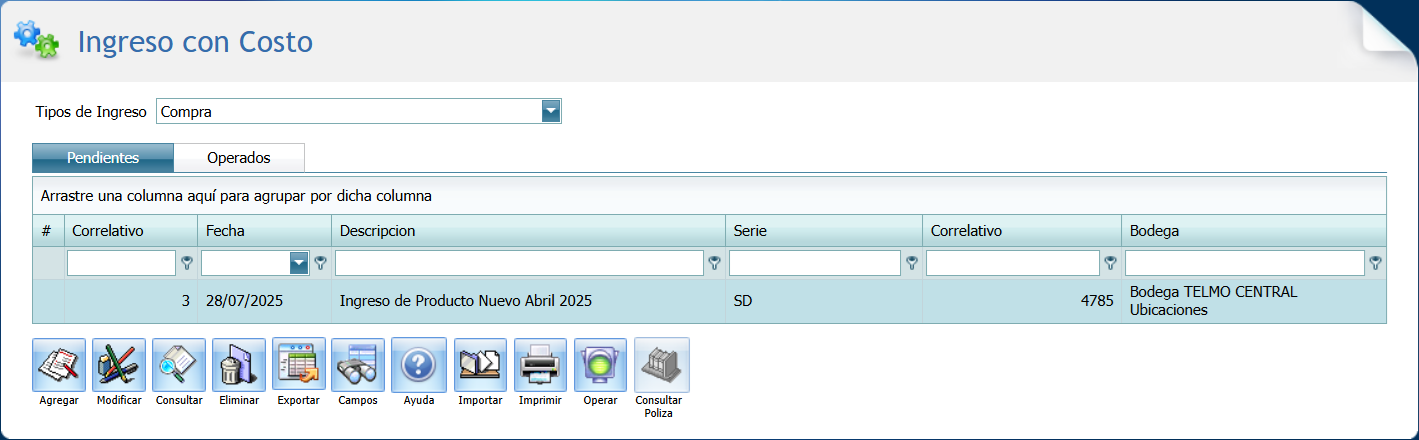Sort by the Bodega column header

point(1154,231)
